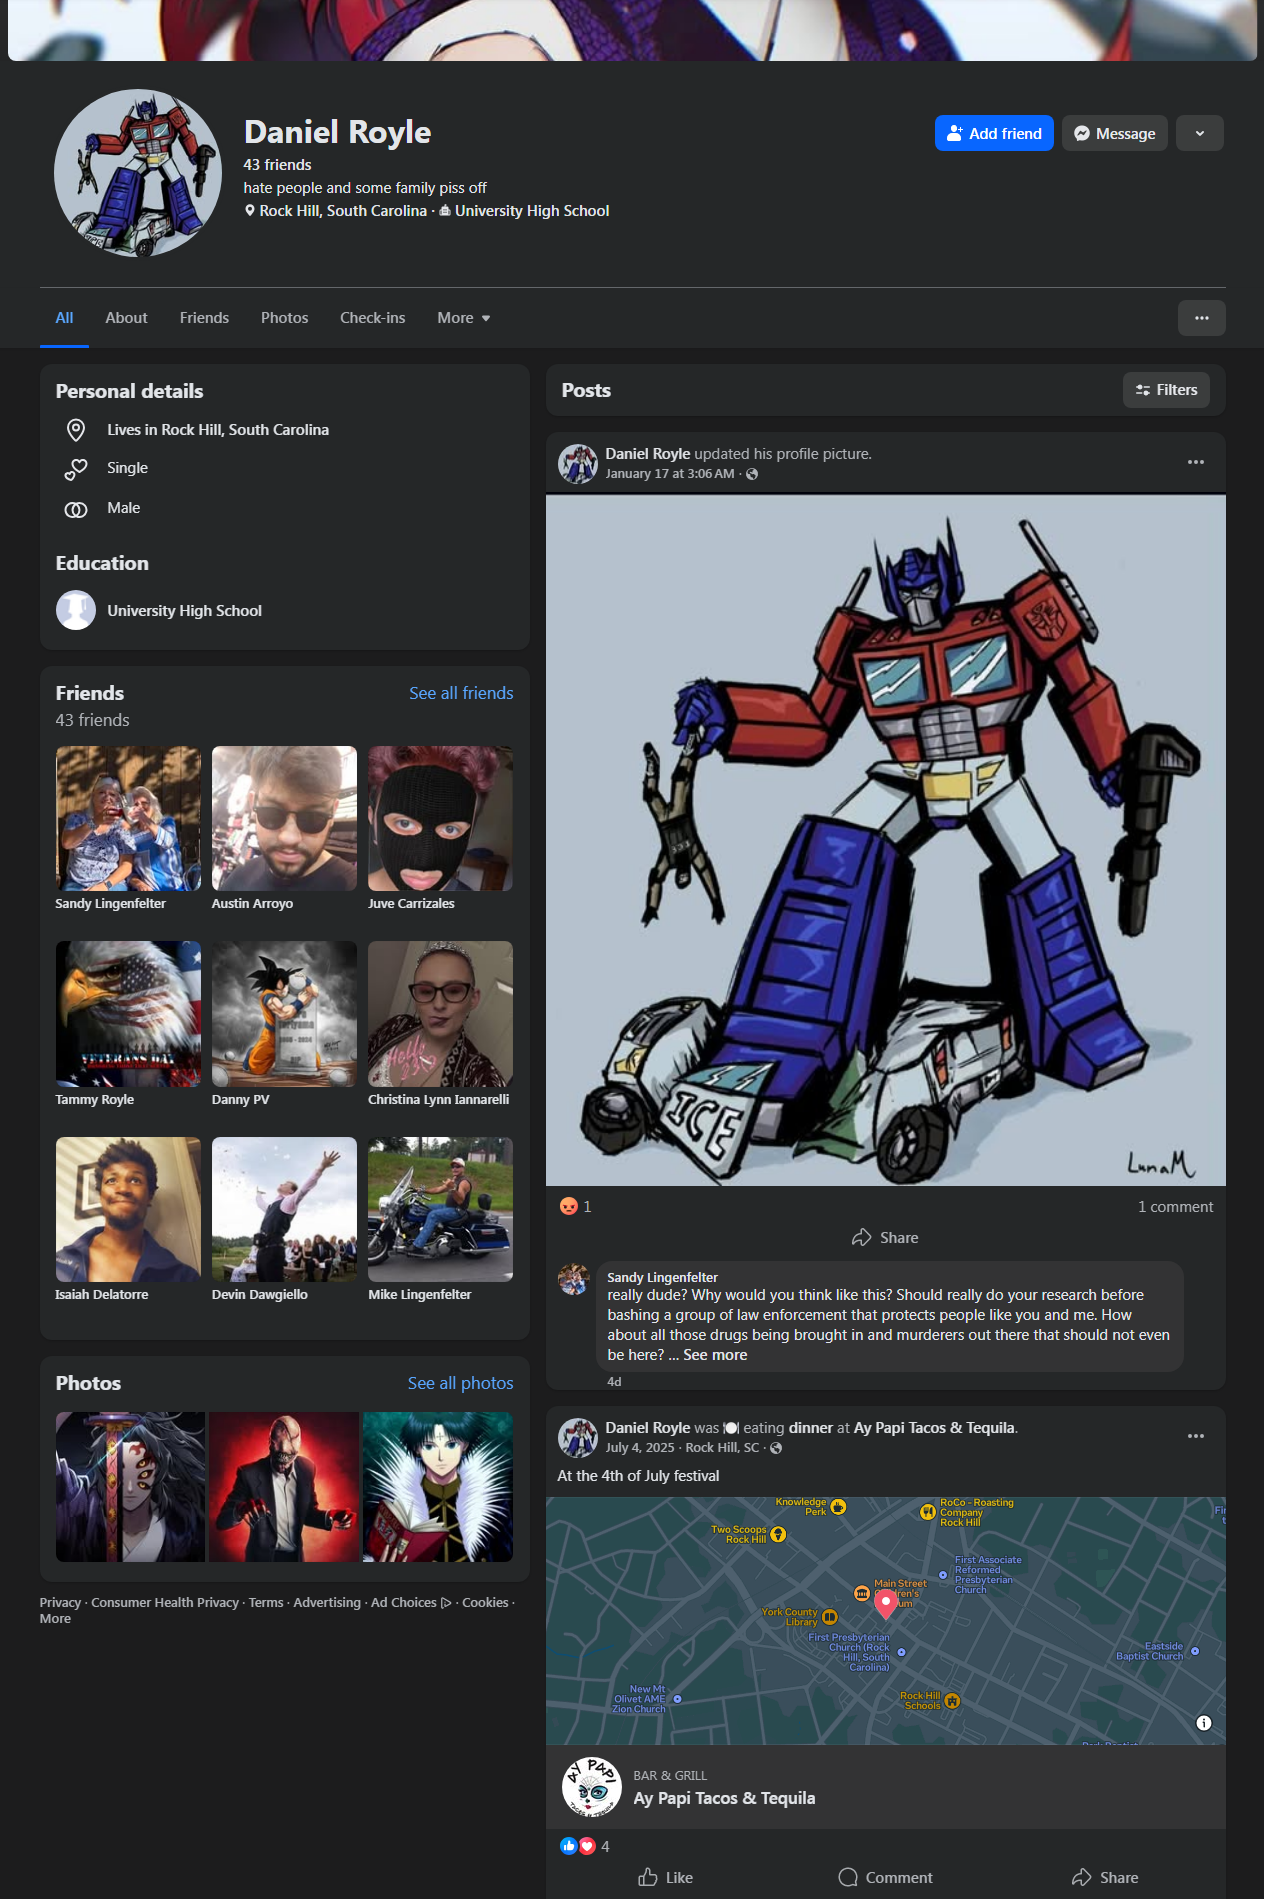This screenshot has height=1899, width=1264.
Task: Comment on the Ay Papi Tacos post
Action: pyautogui.click(x=885, y=1877)
